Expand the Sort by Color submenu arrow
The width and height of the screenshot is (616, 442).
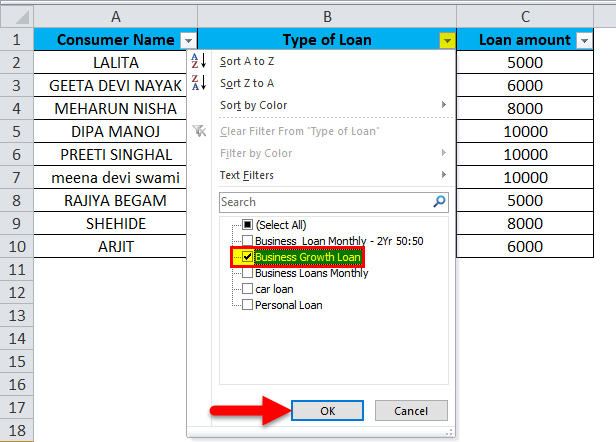click(444, 105)
